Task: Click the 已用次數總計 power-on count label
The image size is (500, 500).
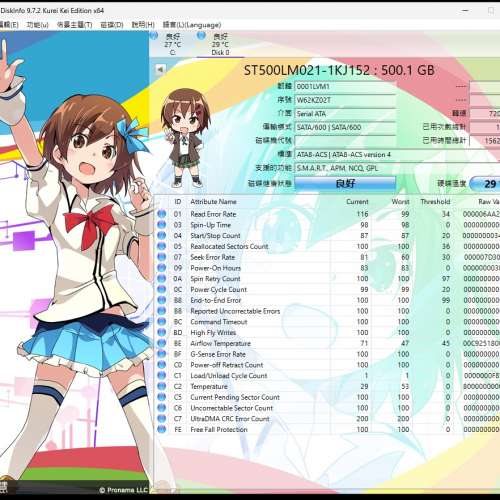Action: pyautogui.click(x=444, y=127)
